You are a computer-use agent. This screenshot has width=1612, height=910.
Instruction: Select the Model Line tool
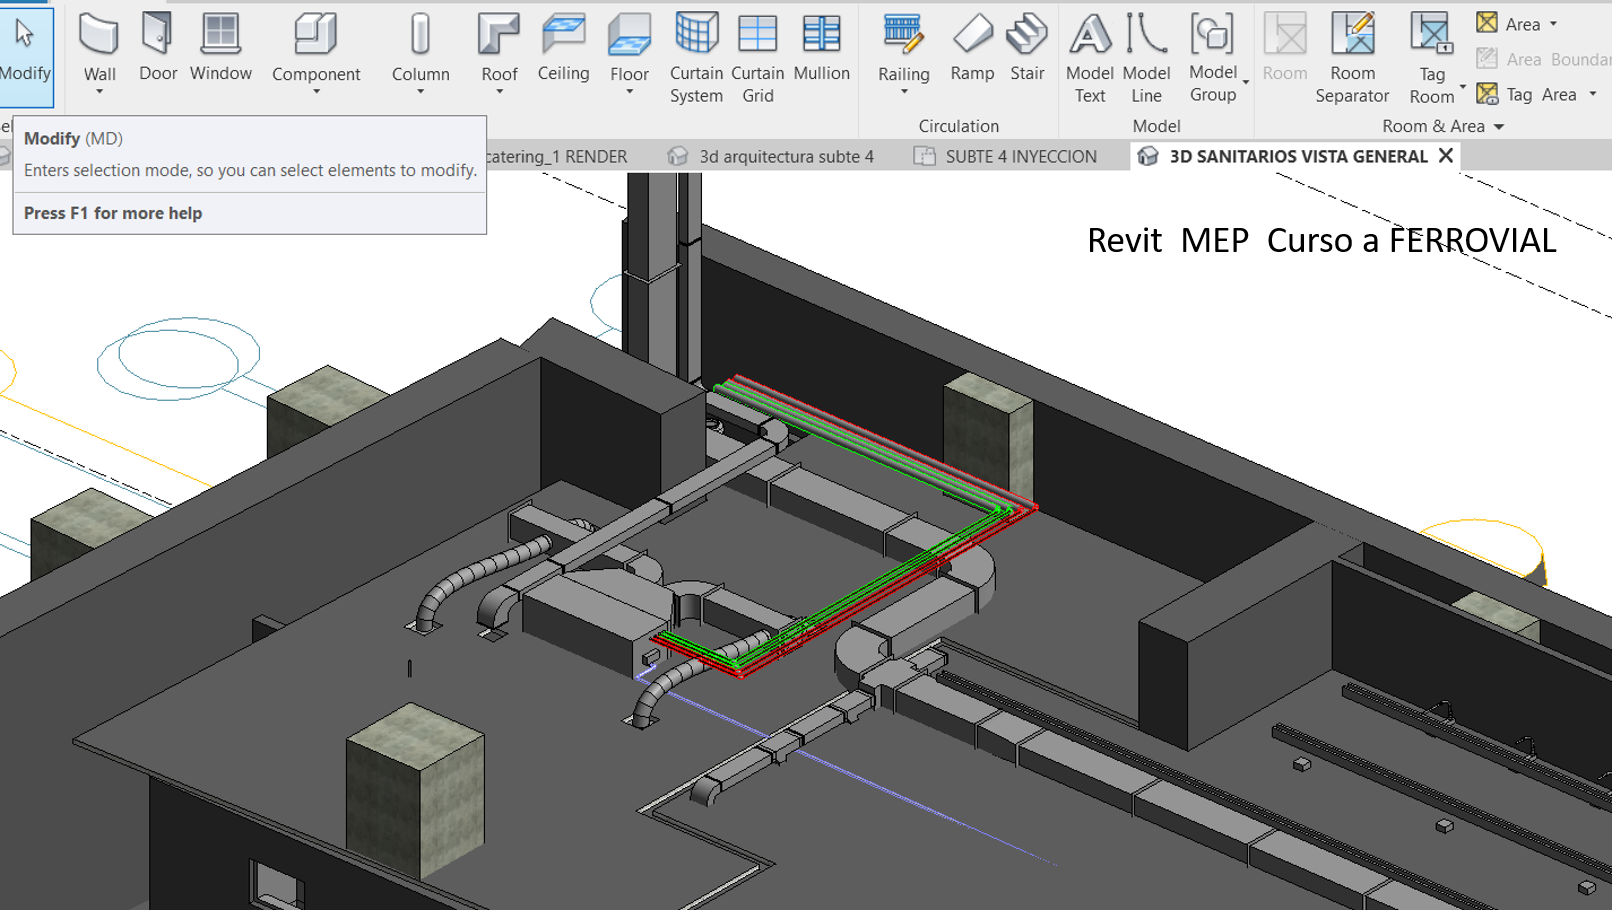click(1146, 55)
